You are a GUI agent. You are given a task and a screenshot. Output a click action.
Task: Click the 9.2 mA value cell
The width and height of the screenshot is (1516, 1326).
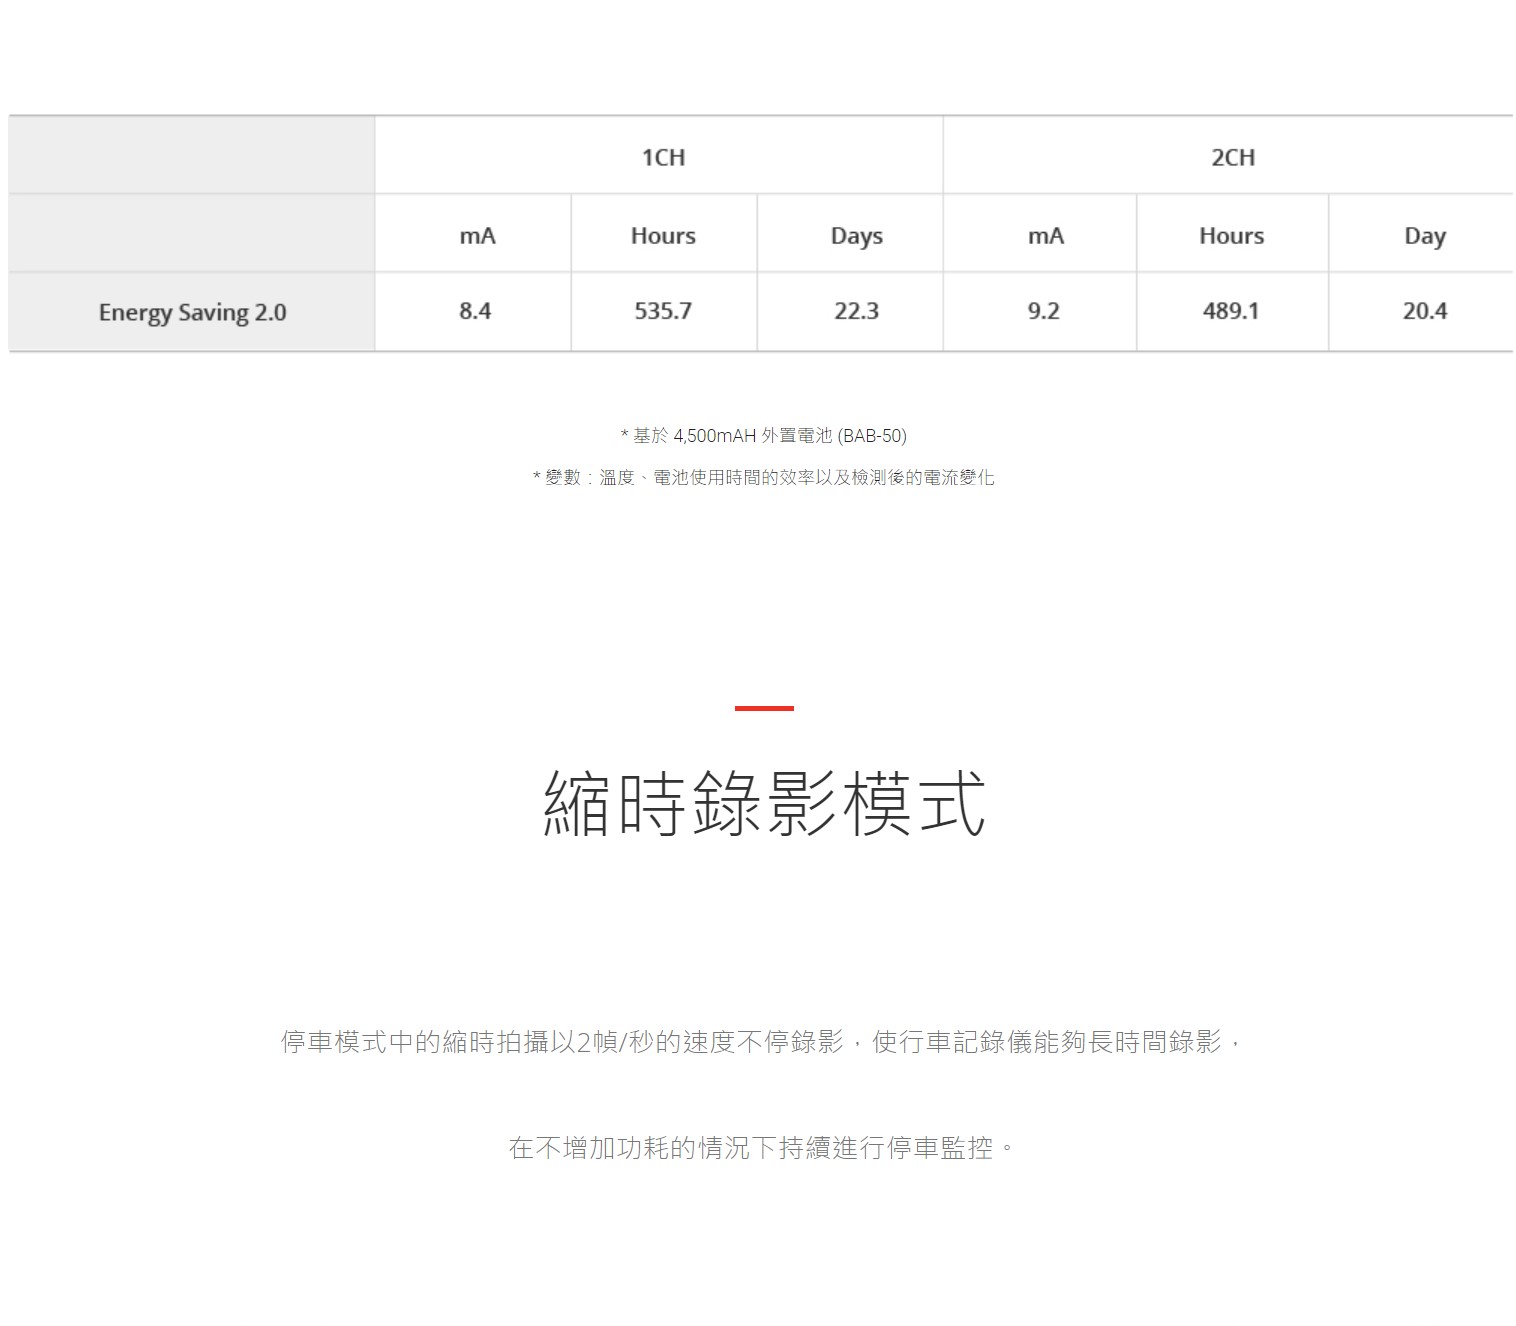pyautogui.click(x=1043, y=311)
